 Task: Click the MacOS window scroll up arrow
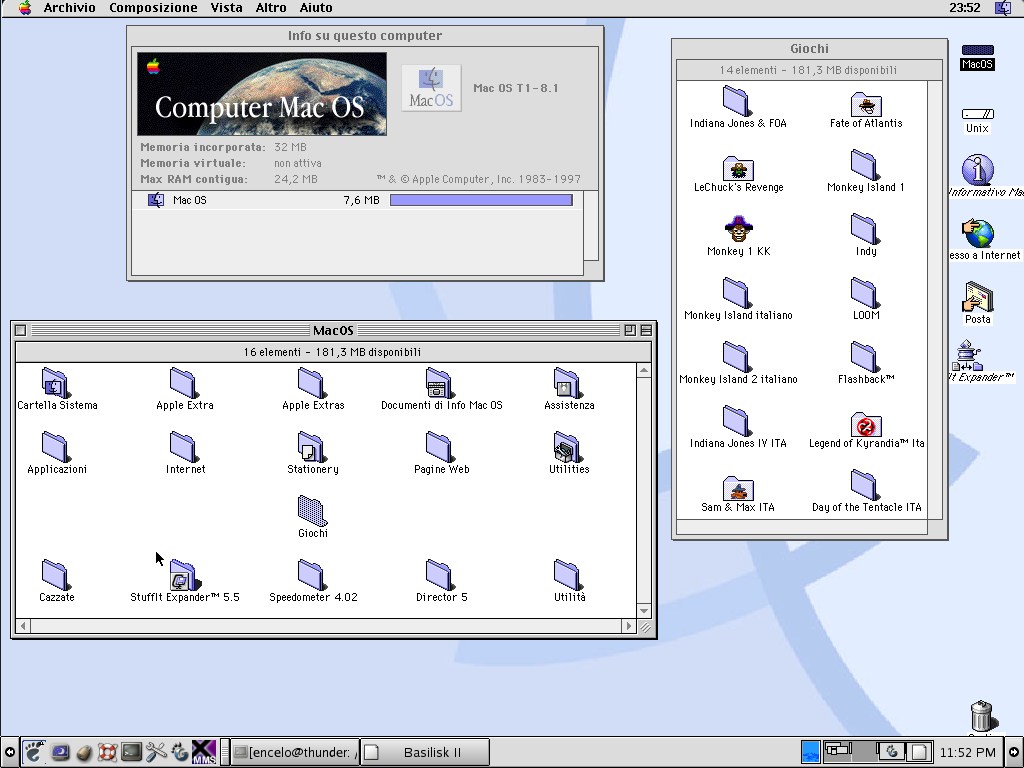click(x=644, y=370)
